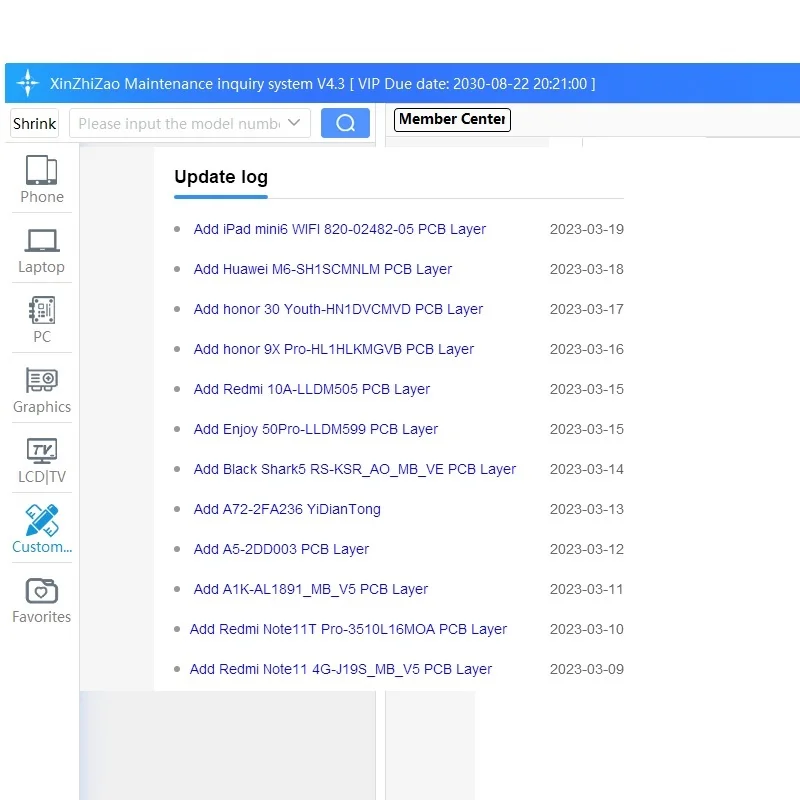Open Add iPad mini6 WIFI PCB Layer entry
Viewport: 800px width, 800px height.
(x=339, y=229)
